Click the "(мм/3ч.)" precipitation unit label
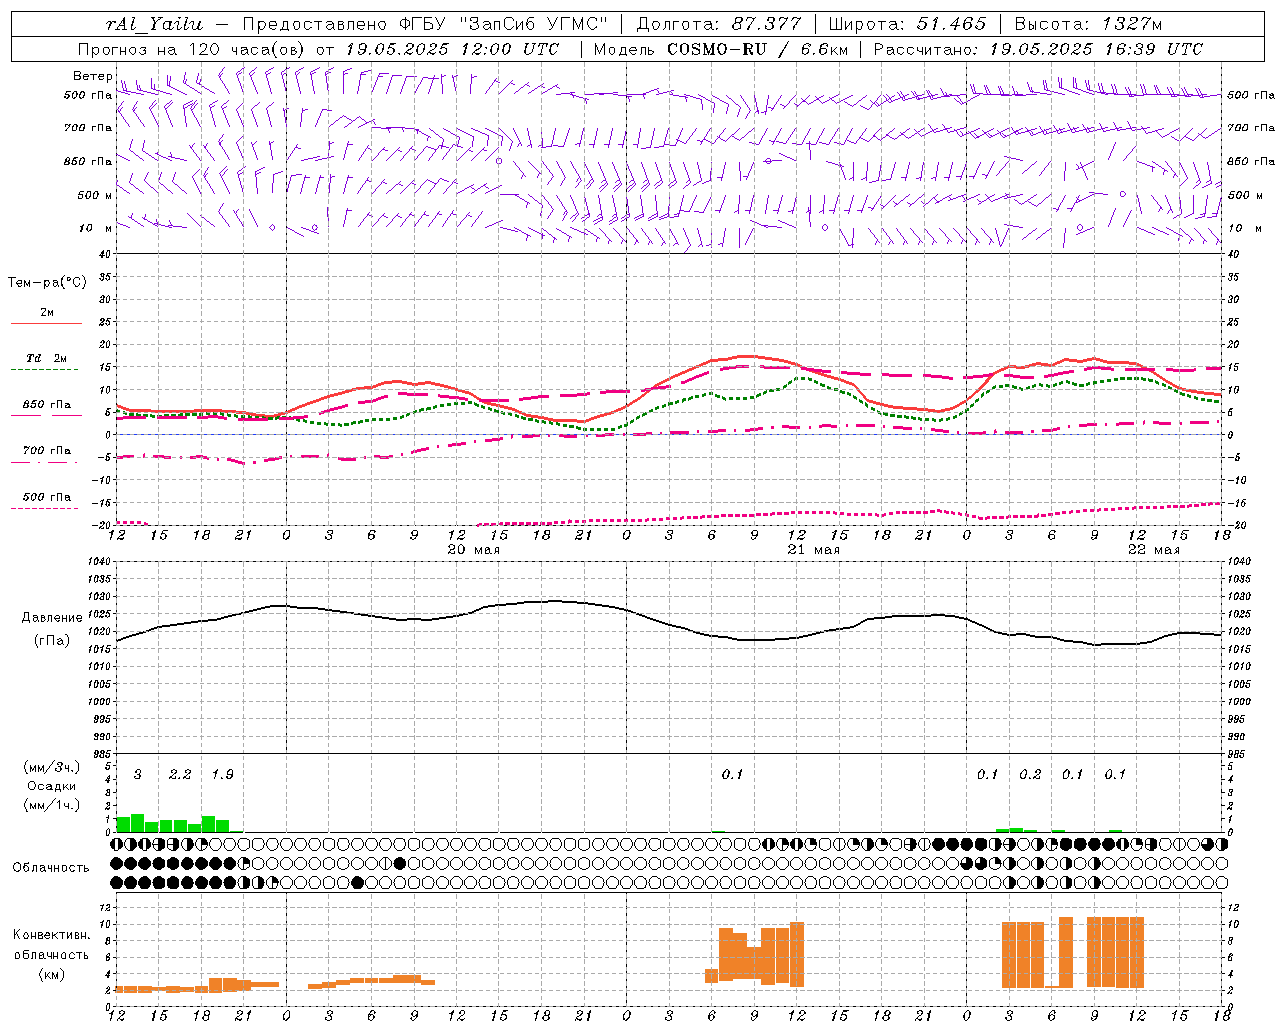 click(x=52, y=767)
